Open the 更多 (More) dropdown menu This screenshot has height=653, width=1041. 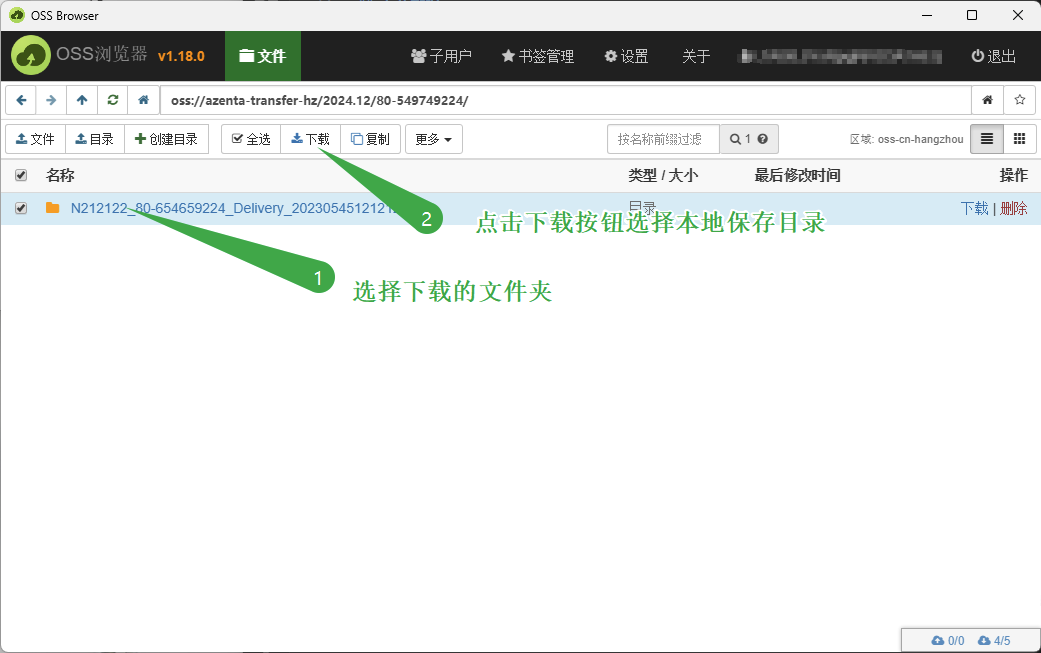[x=433, y=139]
